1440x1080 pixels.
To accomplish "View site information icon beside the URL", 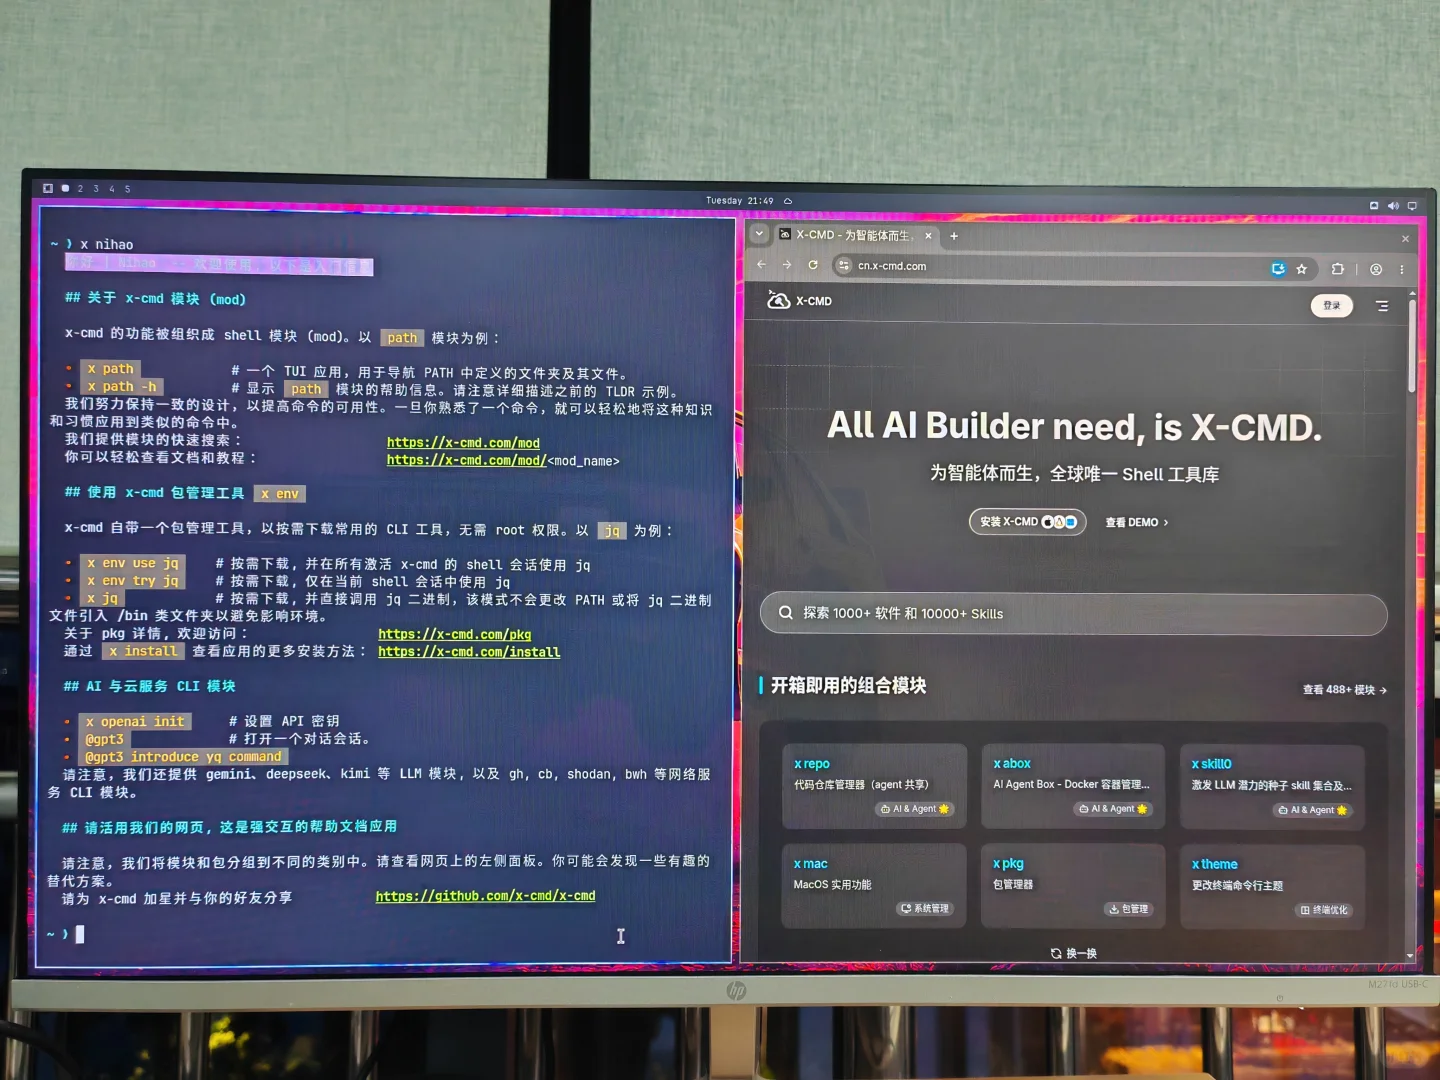I will [843, 266].
